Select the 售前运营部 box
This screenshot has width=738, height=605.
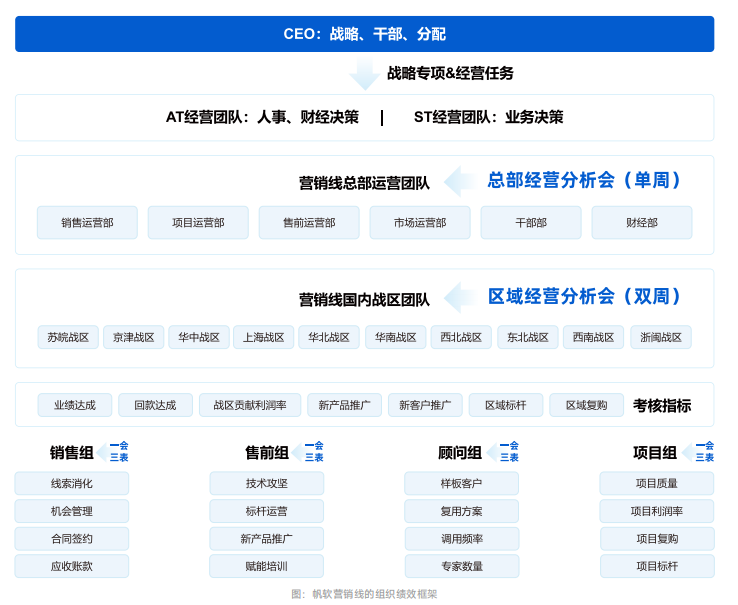click(x=309, y=223)
